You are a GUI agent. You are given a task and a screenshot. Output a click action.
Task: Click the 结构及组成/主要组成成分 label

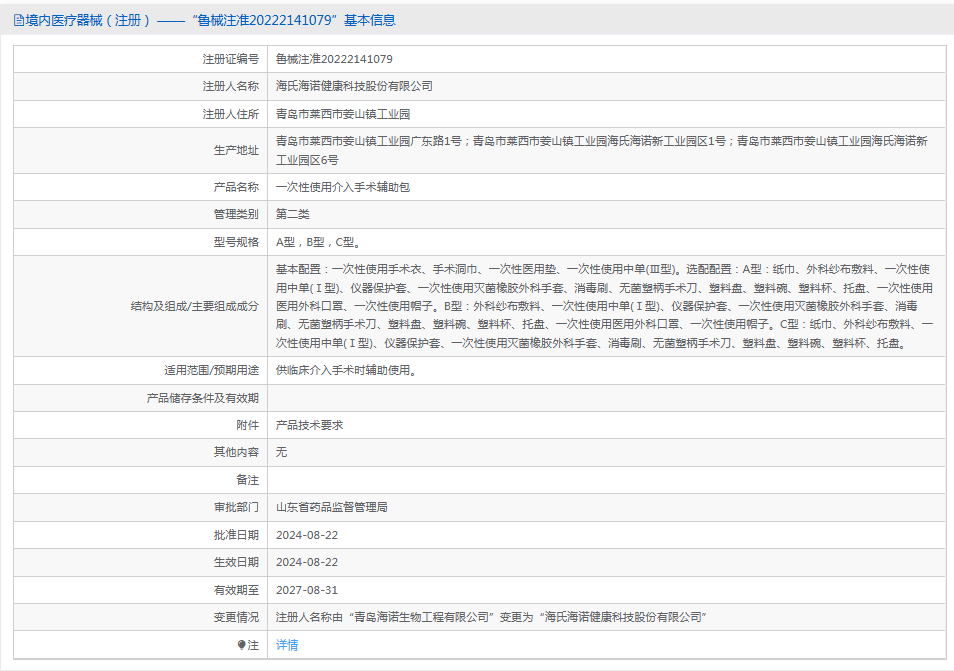(x=195, y=306)
